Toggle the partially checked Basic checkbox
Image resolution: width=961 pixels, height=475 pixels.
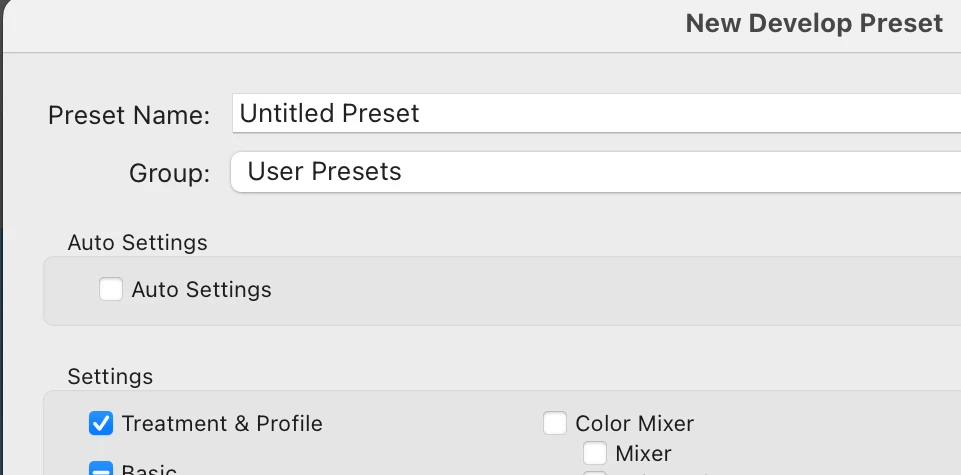pos(101,468)
